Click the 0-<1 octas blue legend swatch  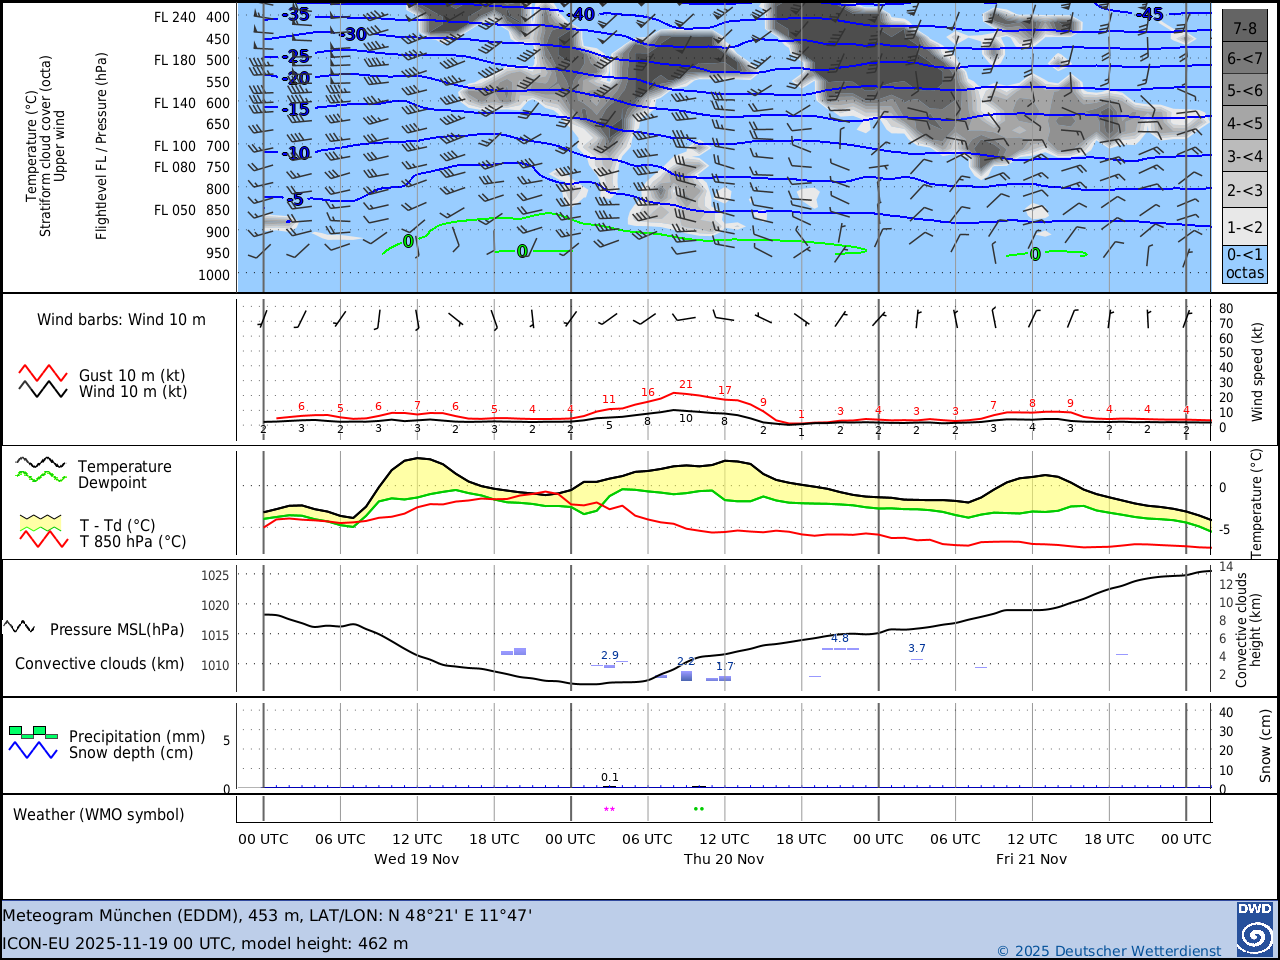click(x=1245, y=264)
